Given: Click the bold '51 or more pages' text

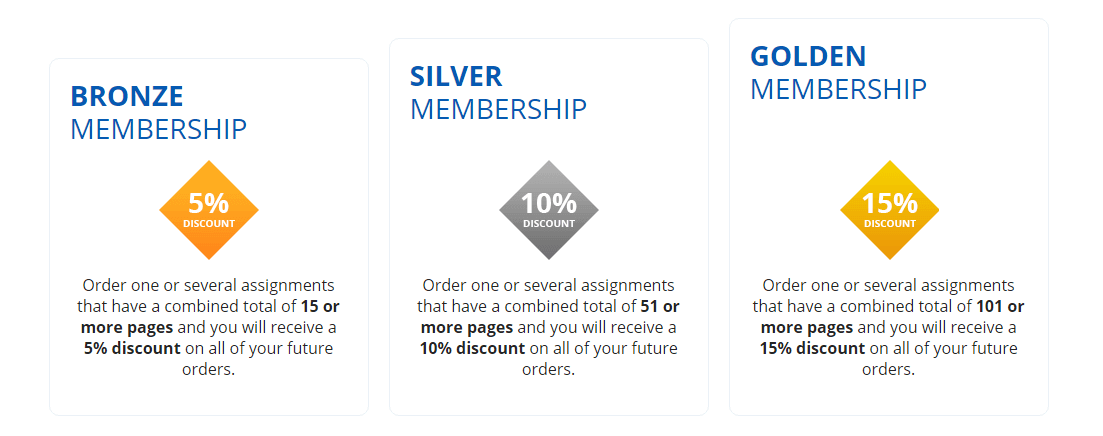Looking at the screenshot, I should tap(550, 317).
